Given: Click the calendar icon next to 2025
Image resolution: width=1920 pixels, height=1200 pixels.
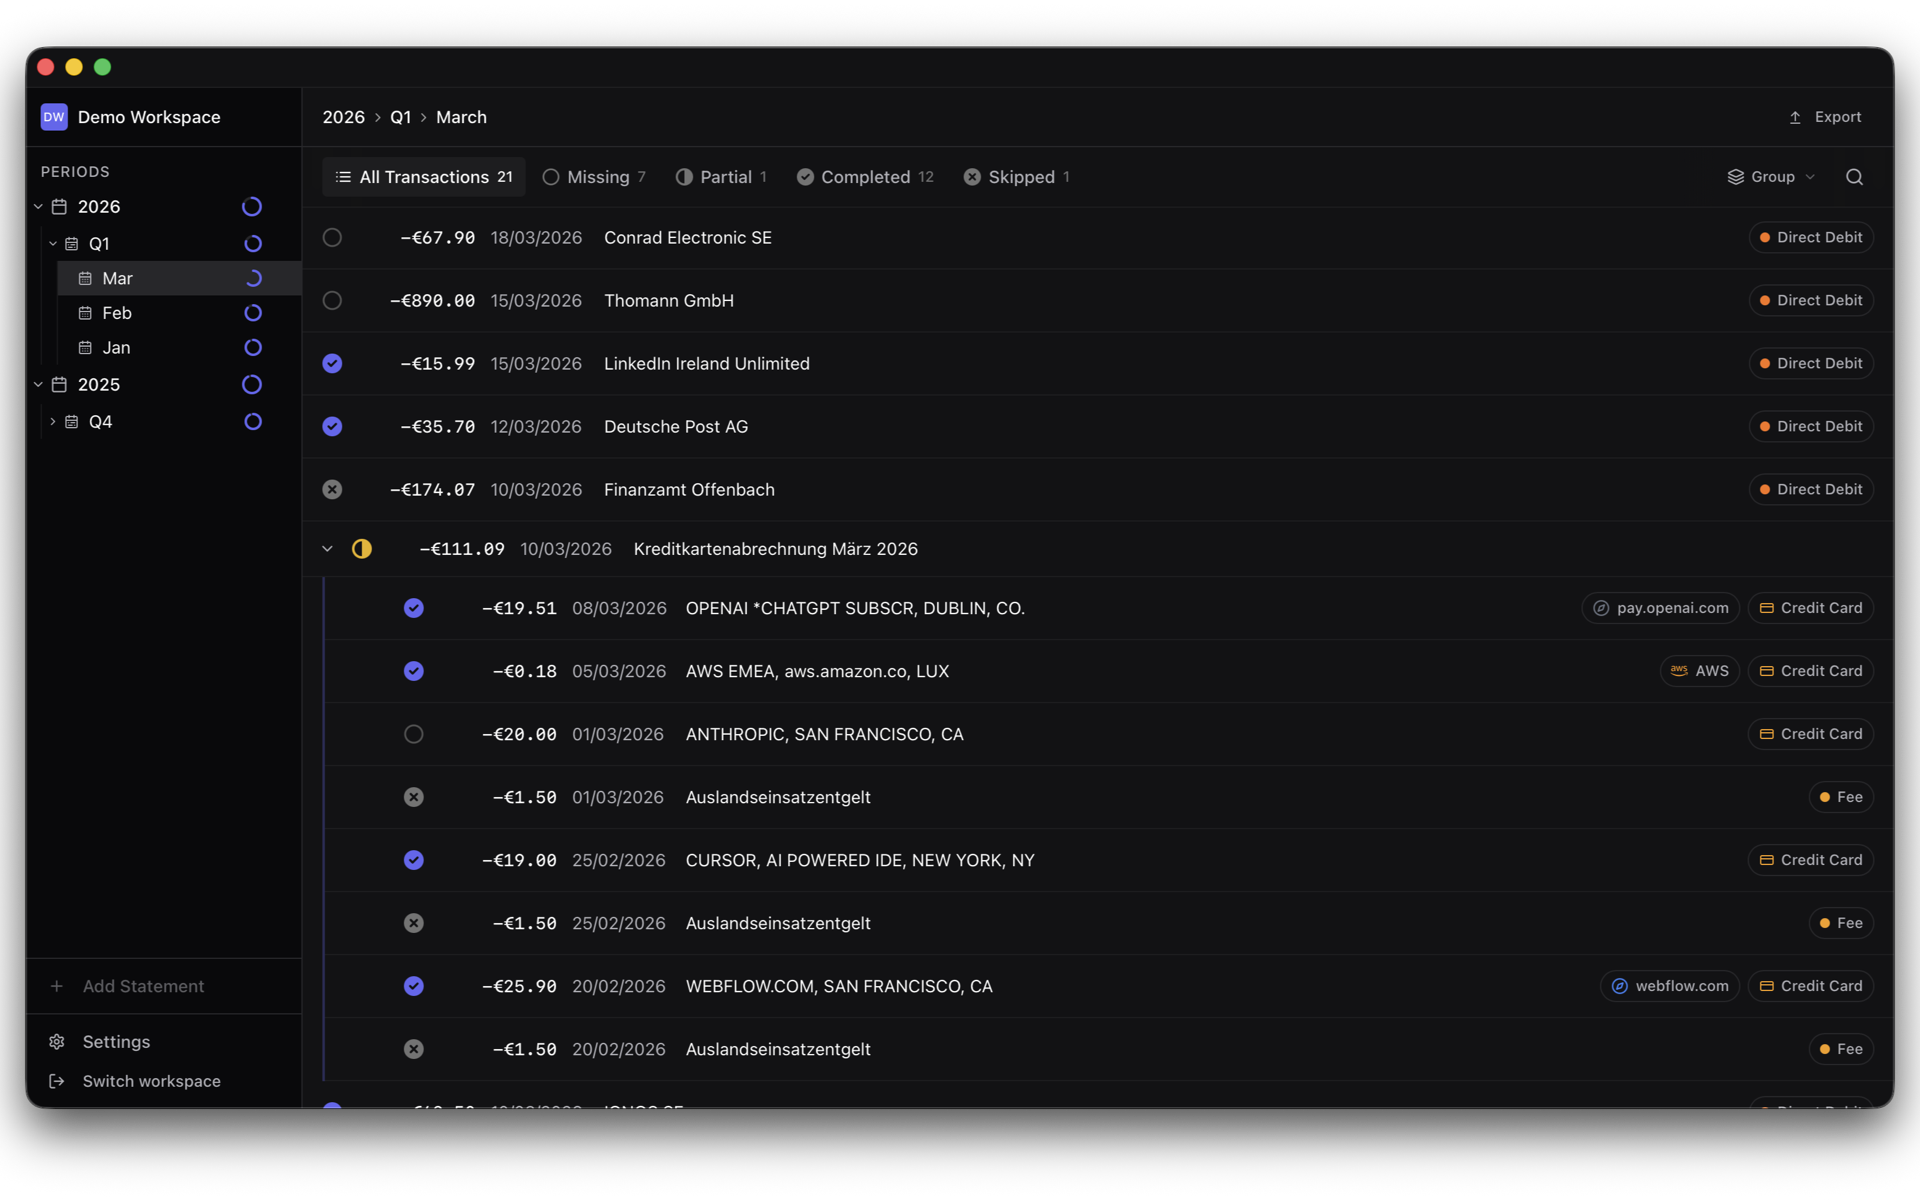Looking at the screenshot, I should click(x=59, y=385).
